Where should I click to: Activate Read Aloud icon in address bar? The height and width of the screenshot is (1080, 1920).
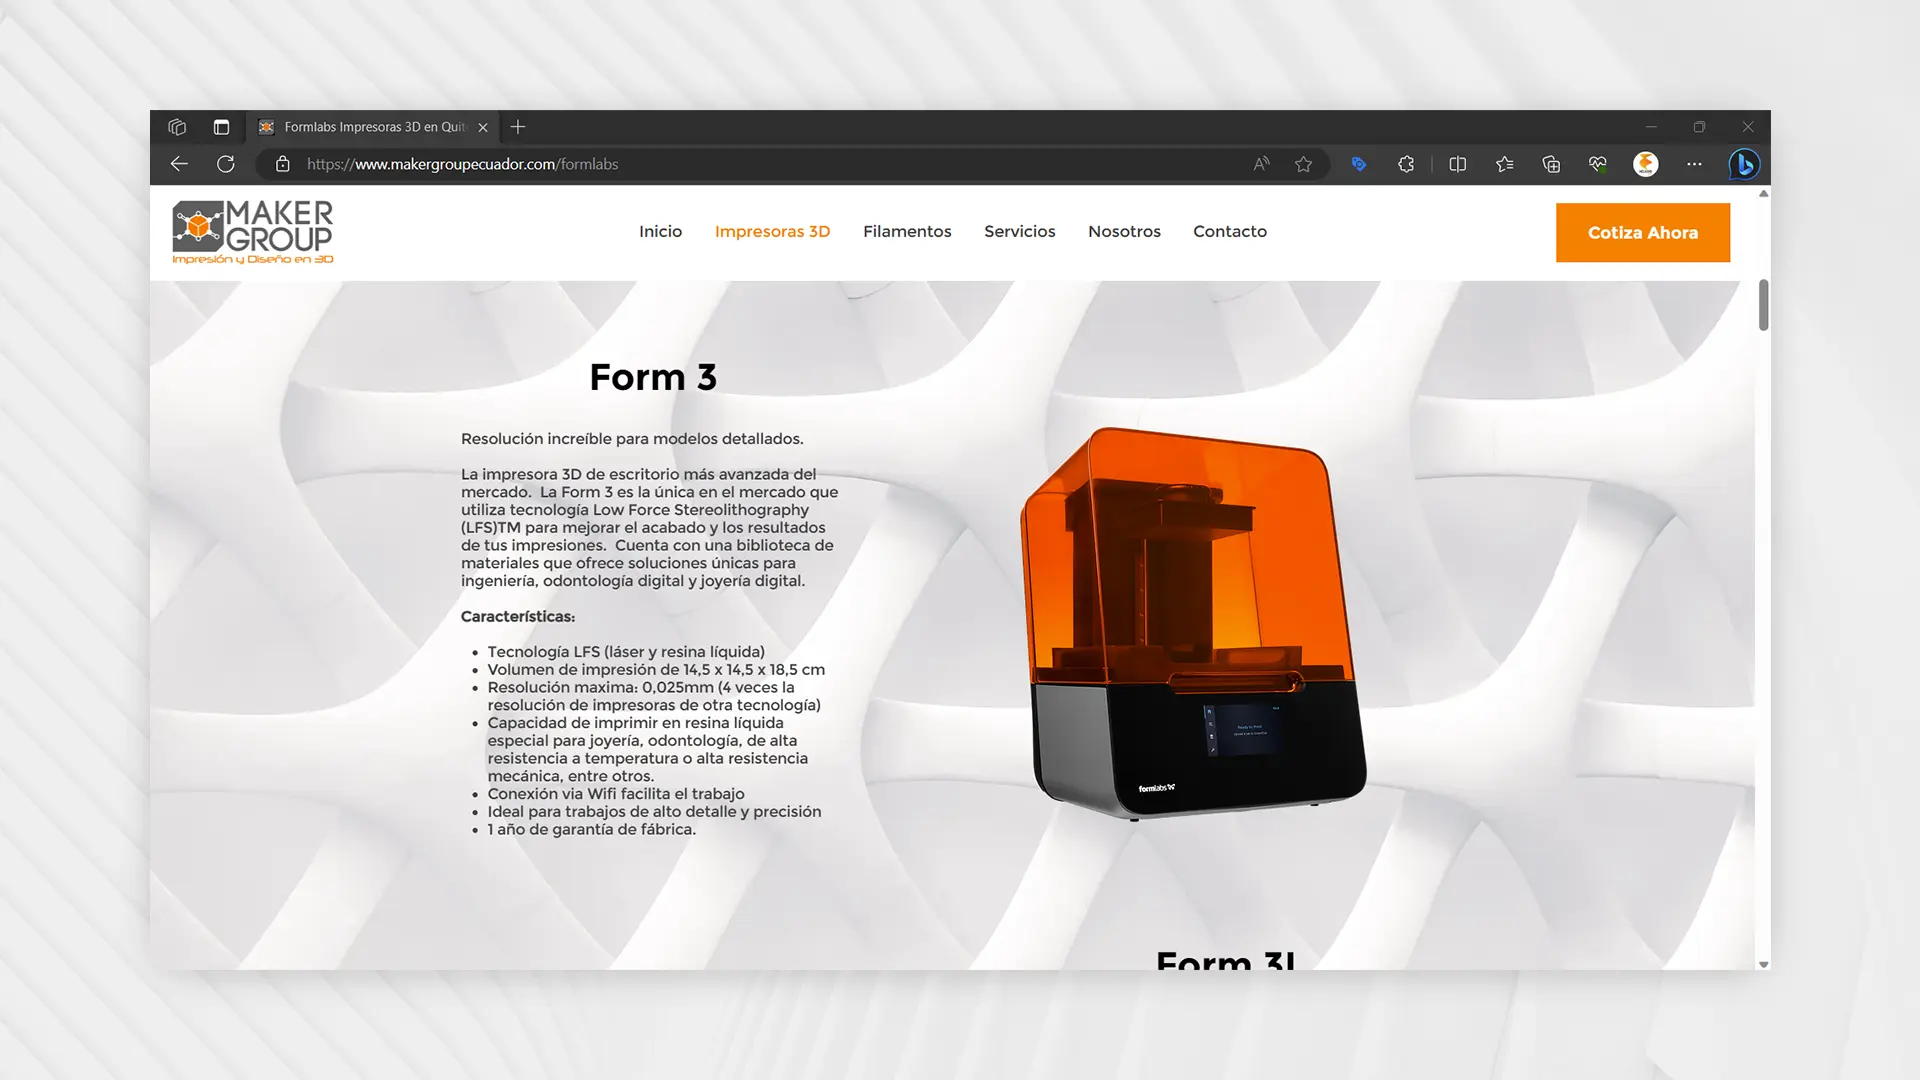click(1261, 164)
